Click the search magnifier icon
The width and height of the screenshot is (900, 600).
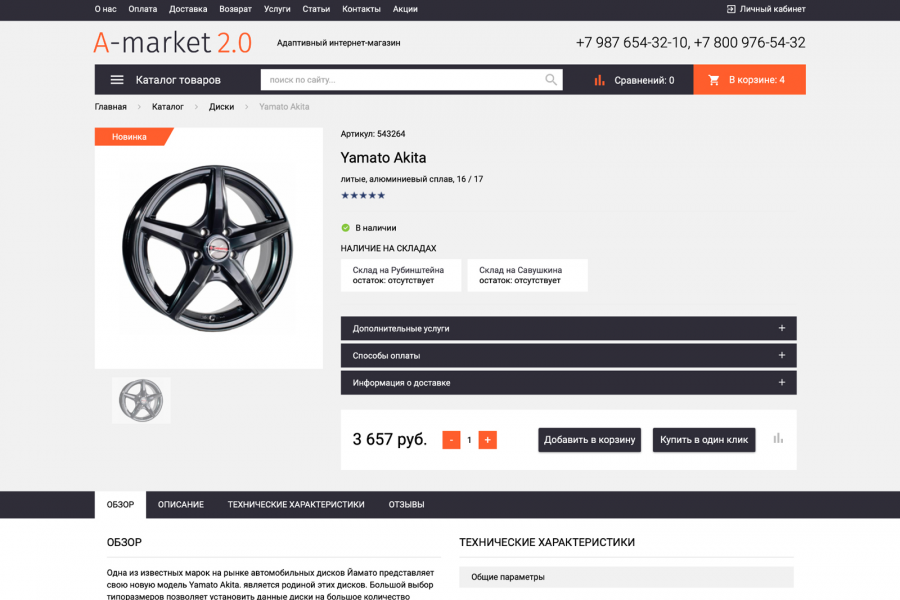click(551, 80)
